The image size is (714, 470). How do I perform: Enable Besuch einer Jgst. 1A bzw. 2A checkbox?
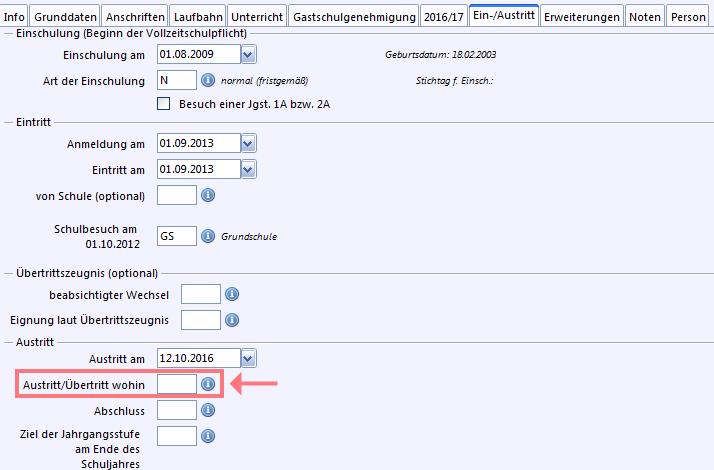pyautogui.click(x=163, y=103)
